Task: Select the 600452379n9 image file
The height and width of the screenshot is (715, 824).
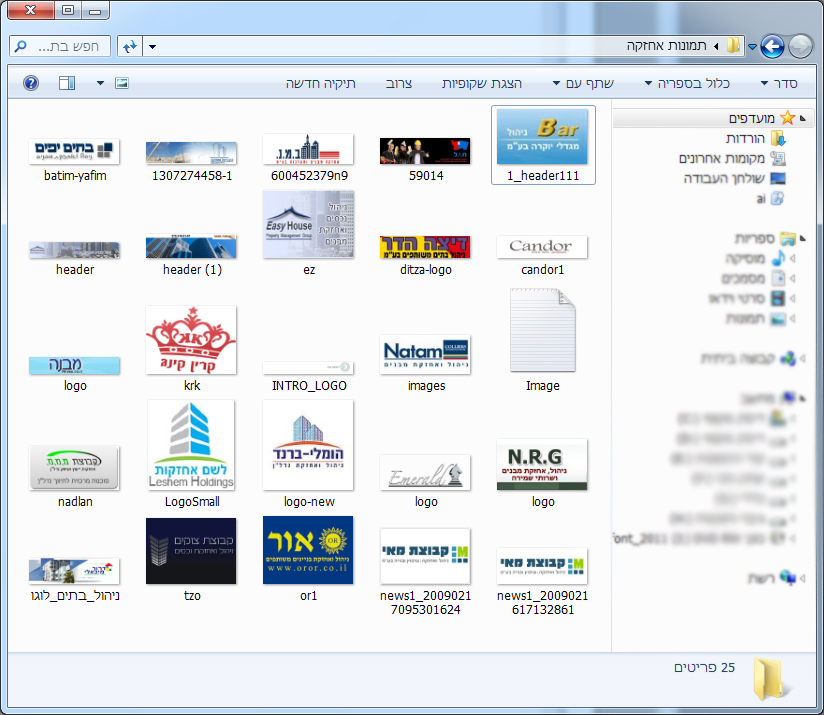Action: coord(309,158)
